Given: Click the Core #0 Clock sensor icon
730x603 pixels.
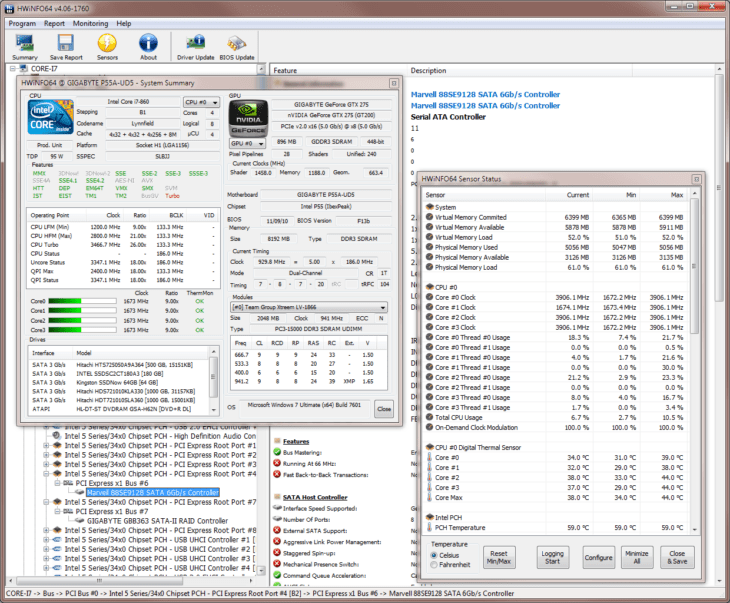Looking at the screenshot, I should point(429,297).
